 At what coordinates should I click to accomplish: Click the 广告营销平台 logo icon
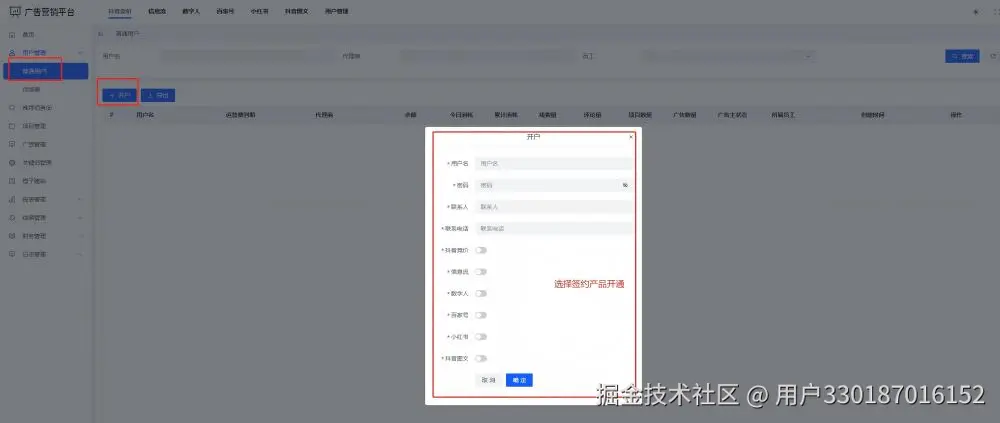point(15,11)
